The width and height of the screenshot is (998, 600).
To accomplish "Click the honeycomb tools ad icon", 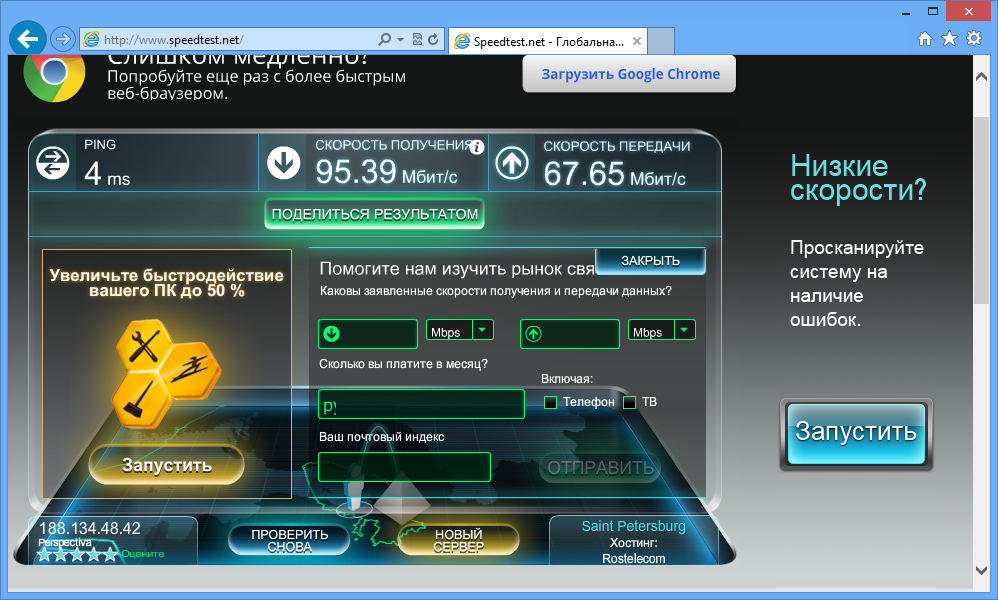I will pyautogui.click(x=167, y=373).
